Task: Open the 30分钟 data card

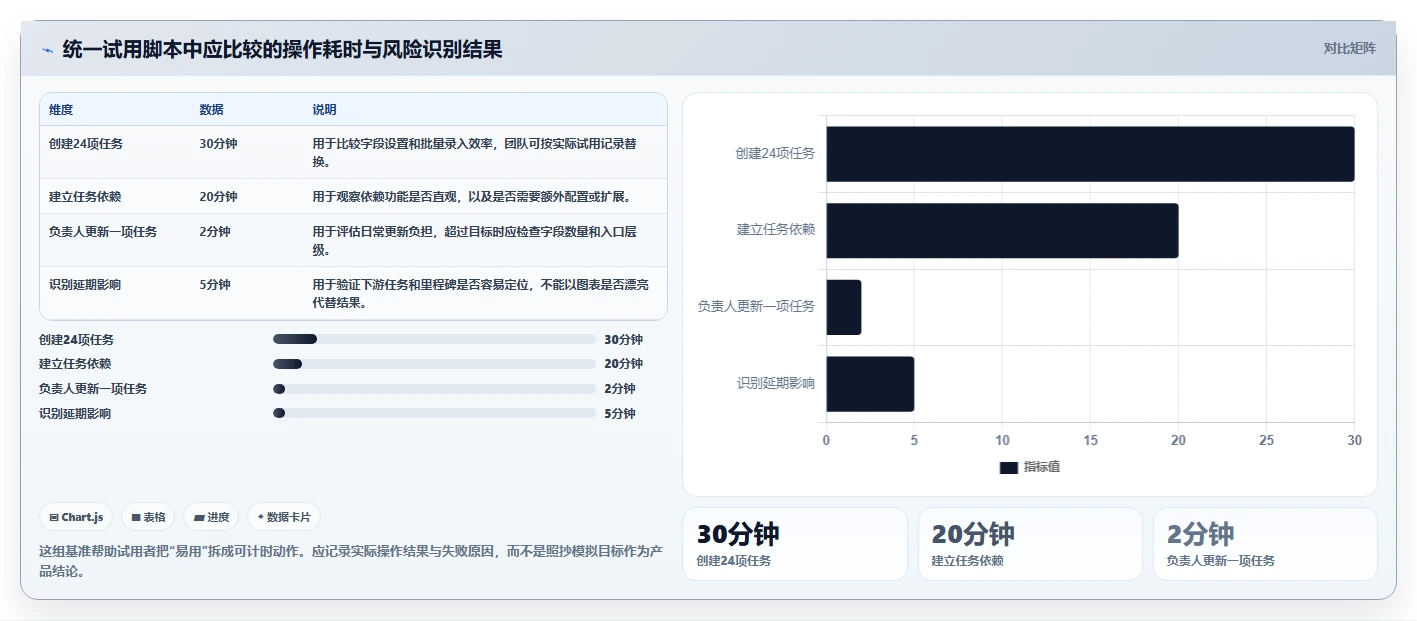Action: click(x=795, y=544)
